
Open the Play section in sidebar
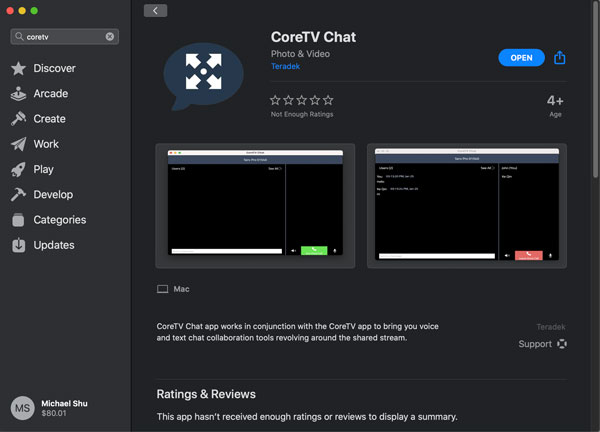coord(43,169)
